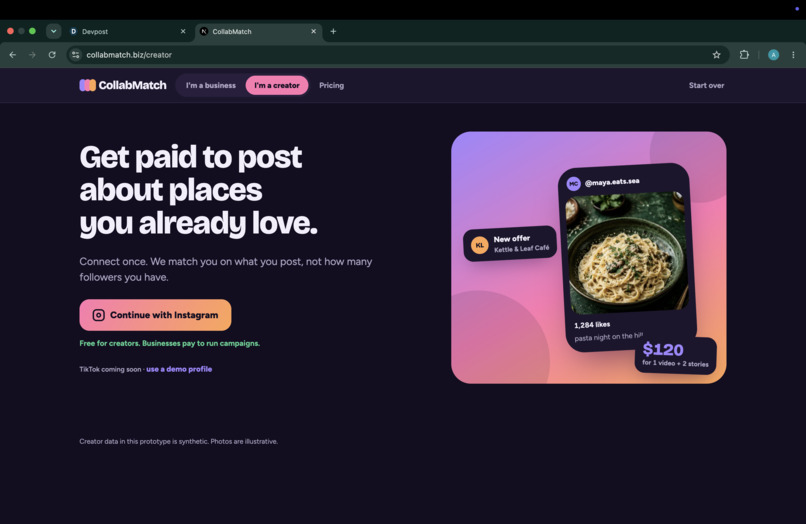Select the CollabMatch browser tab

(x=259, y=31)
